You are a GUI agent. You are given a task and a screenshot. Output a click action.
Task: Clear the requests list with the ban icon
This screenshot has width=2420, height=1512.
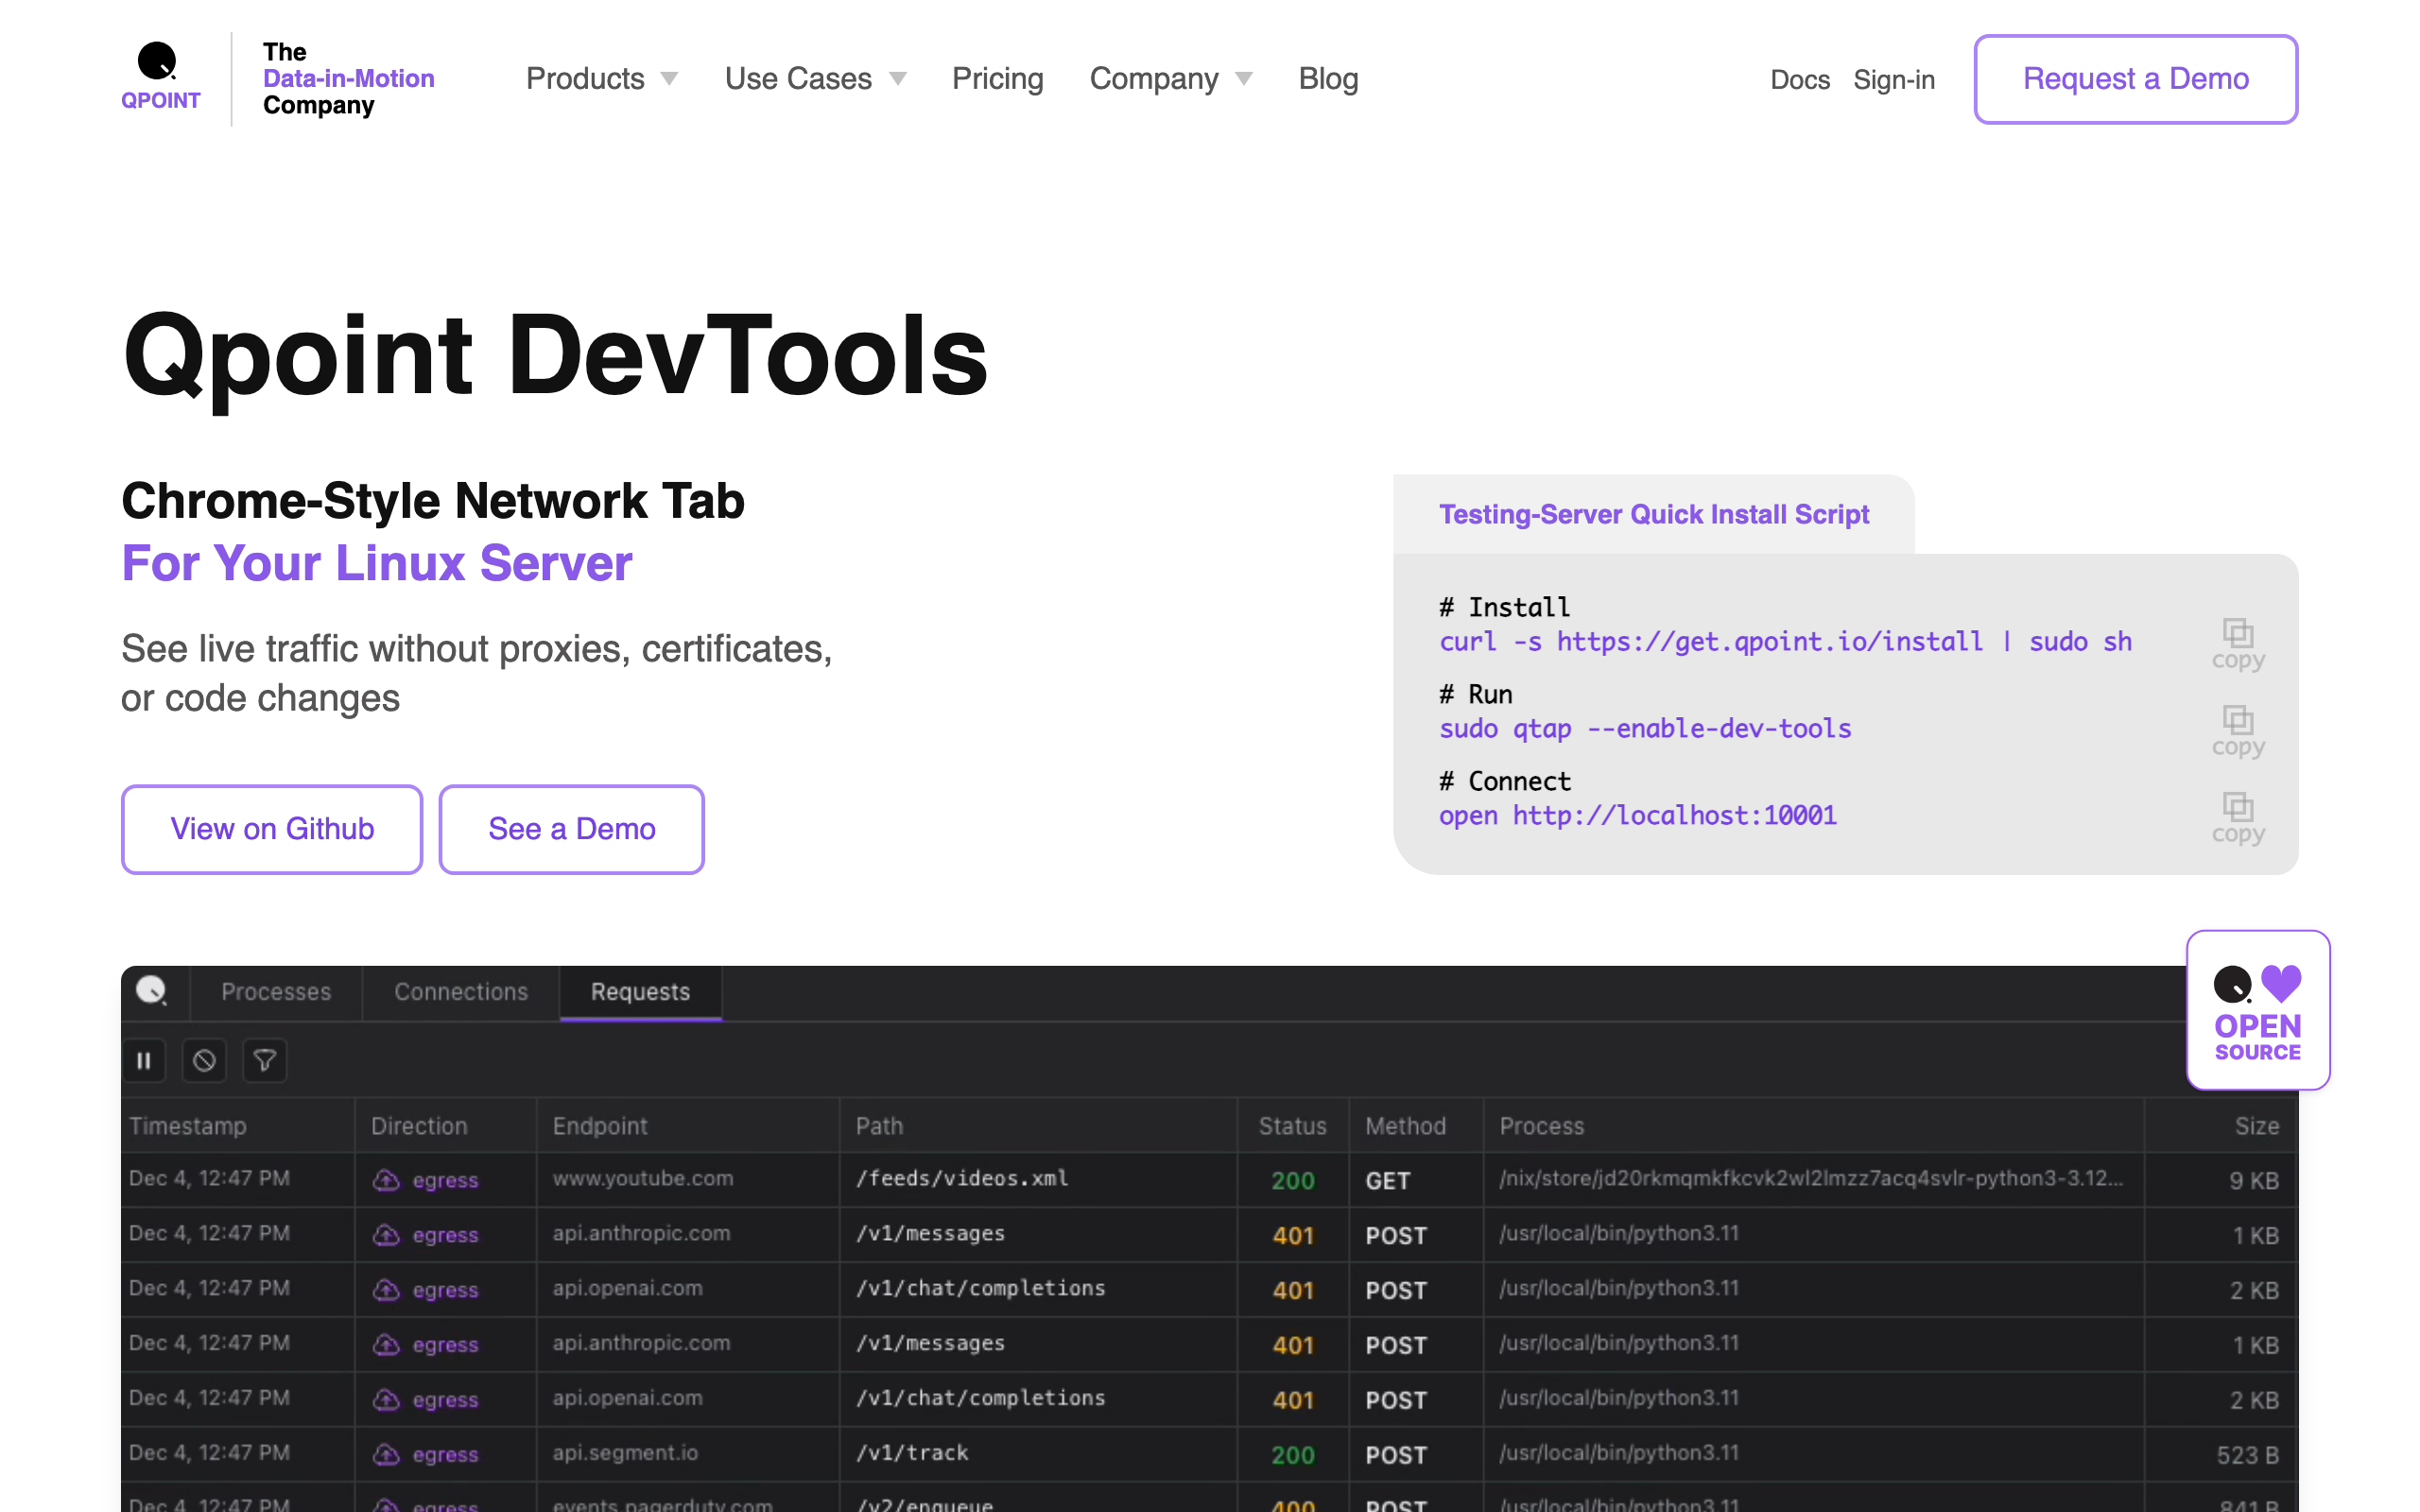click(204, 1060)
